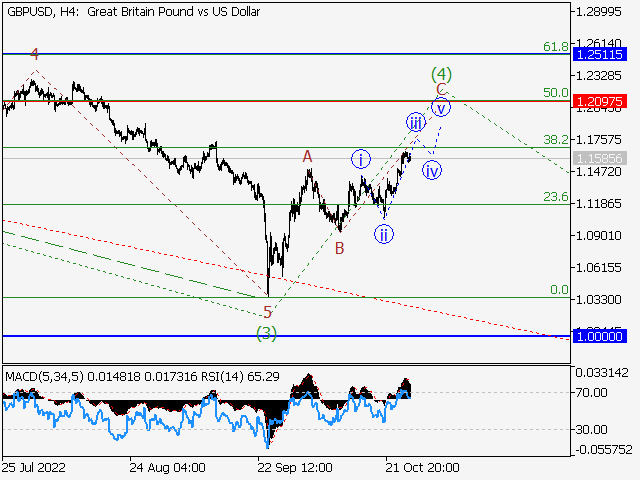Screen dimensions: 640x480
Task: Select the 1.20975 red price label
Action: (x=600, y=101)
